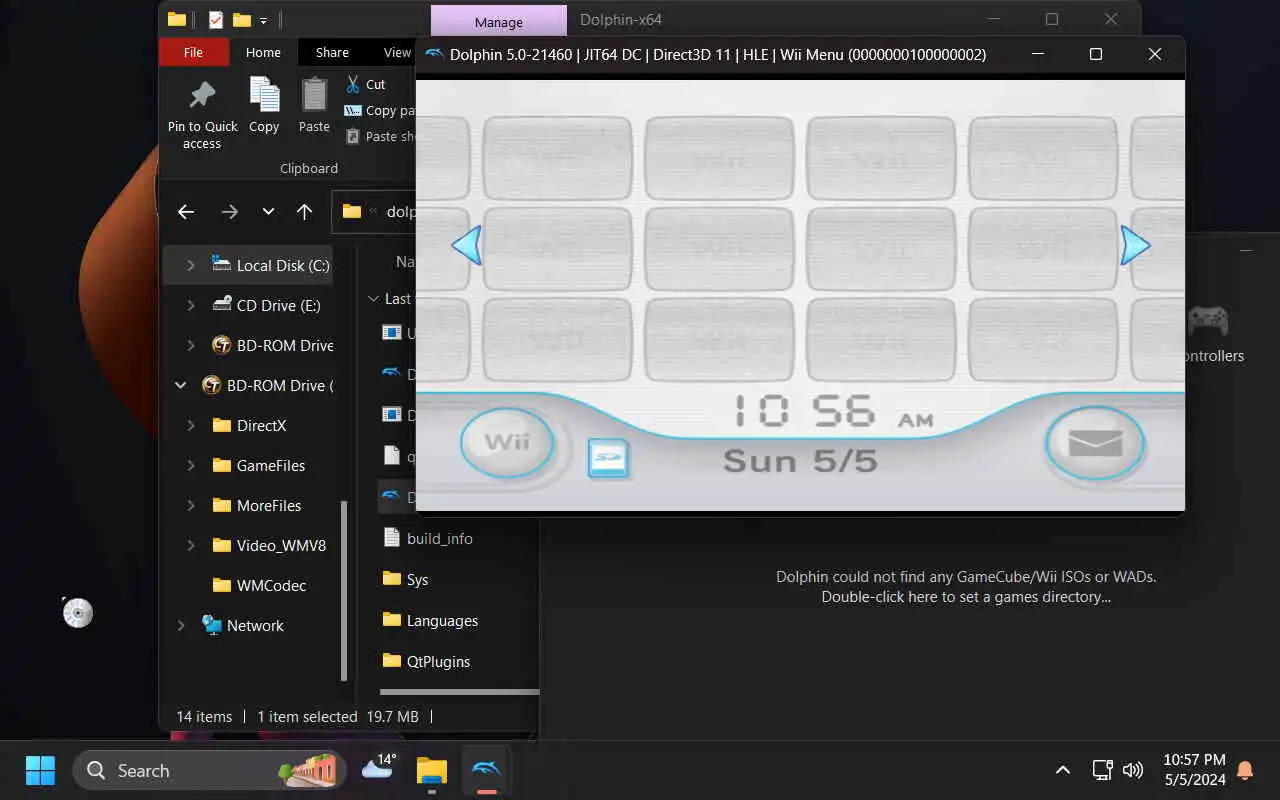The width and height of the screenshot is (1280, 800).
Task: Open Customize Quick Access Toolbar dropdown
Action: pos(264,20)
